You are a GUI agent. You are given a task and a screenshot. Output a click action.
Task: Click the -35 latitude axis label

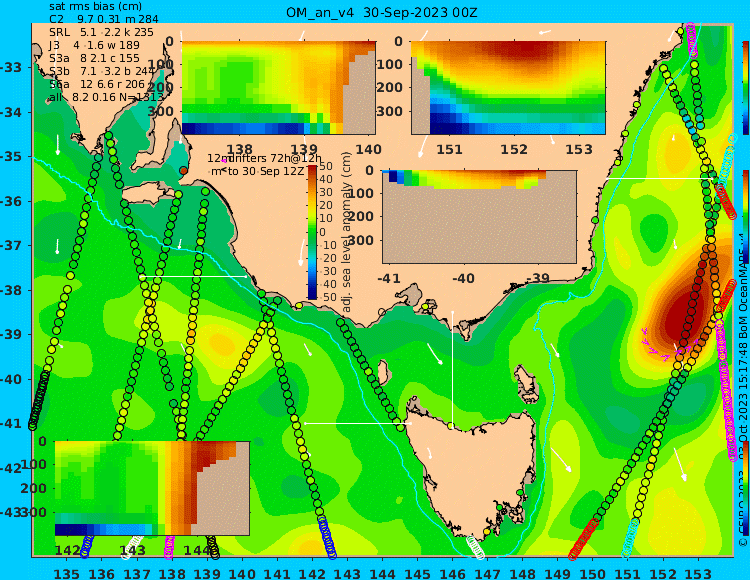click(x=11, y=157)
